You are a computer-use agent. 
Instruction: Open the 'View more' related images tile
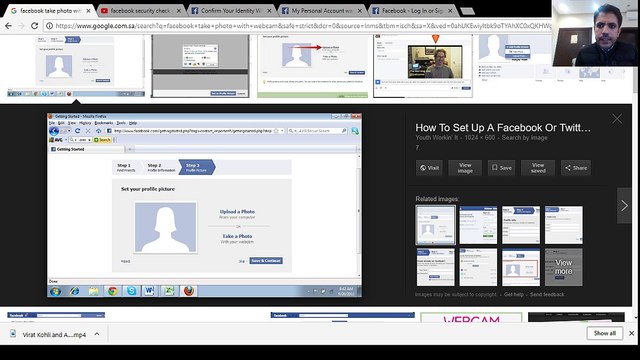coord(564,267)
